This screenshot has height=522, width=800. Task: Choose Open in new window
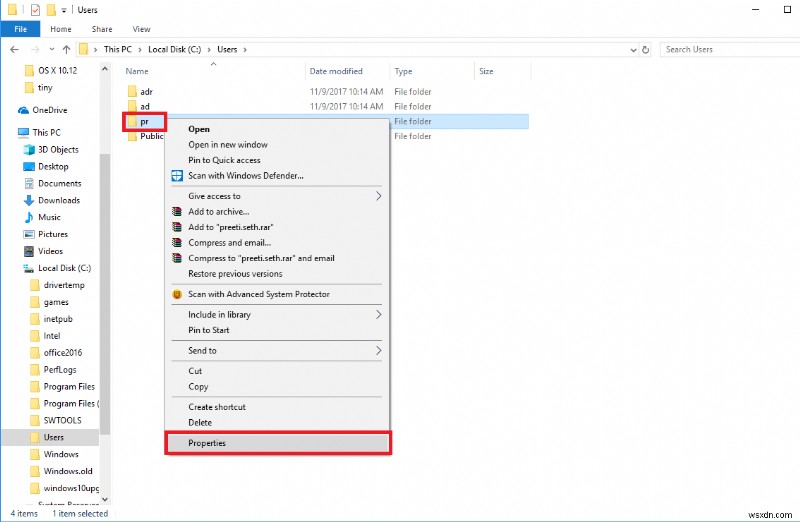(x=228, y=144)
